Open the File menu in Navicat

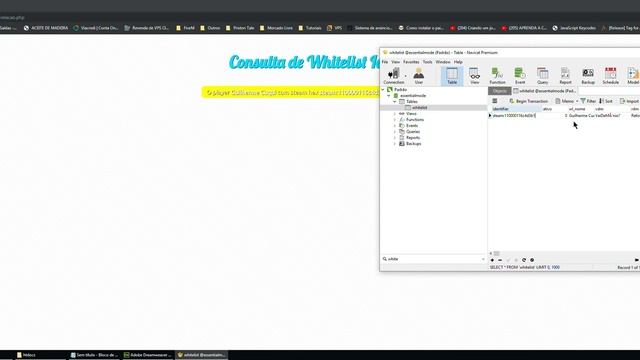[x=385, y=62]
